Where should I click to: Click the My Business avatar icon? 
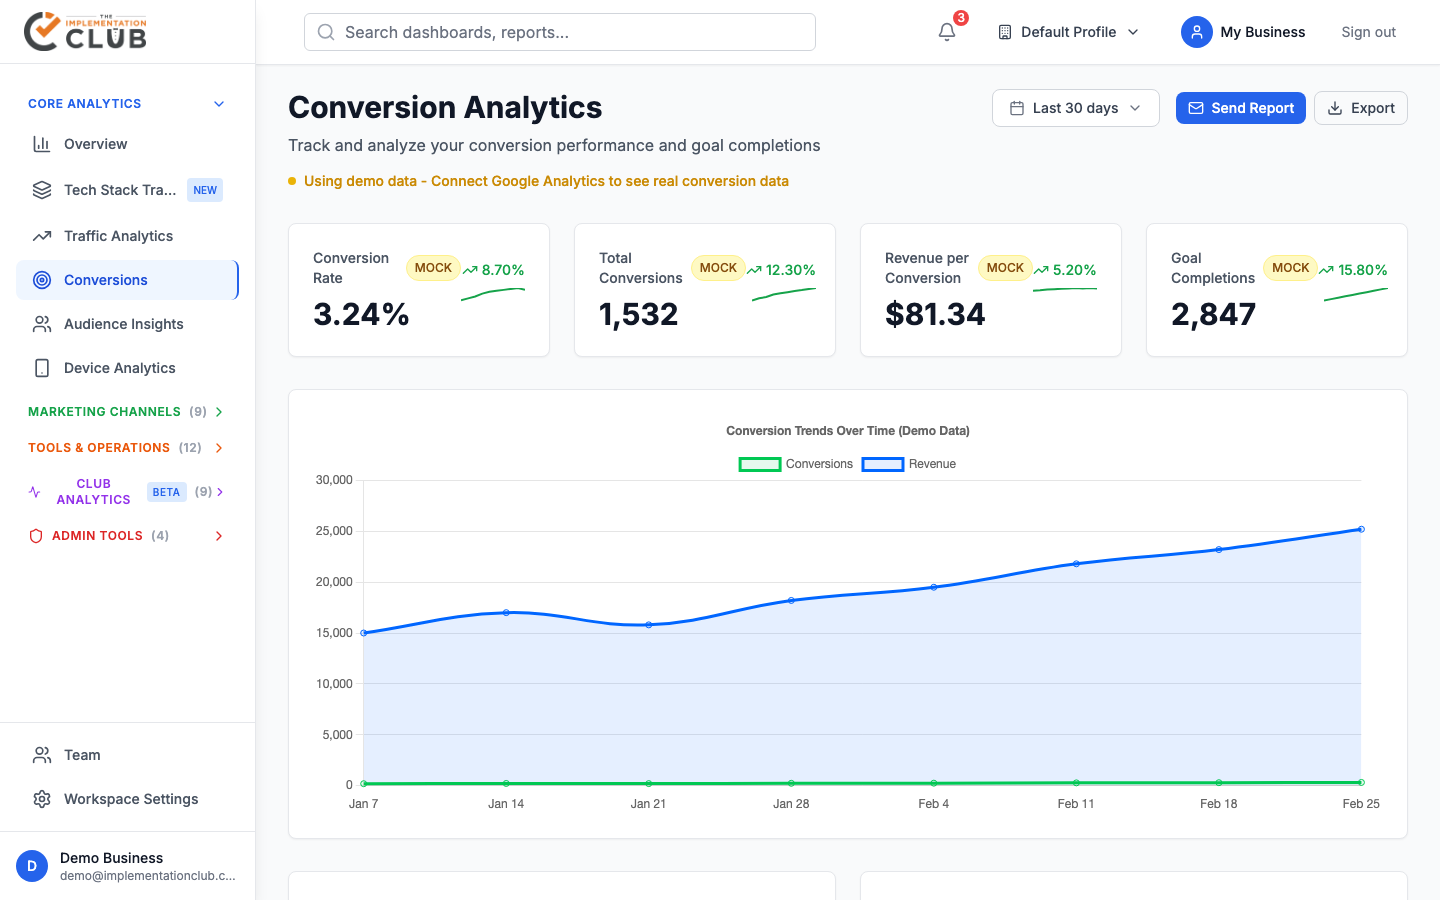pos(1196,32)
